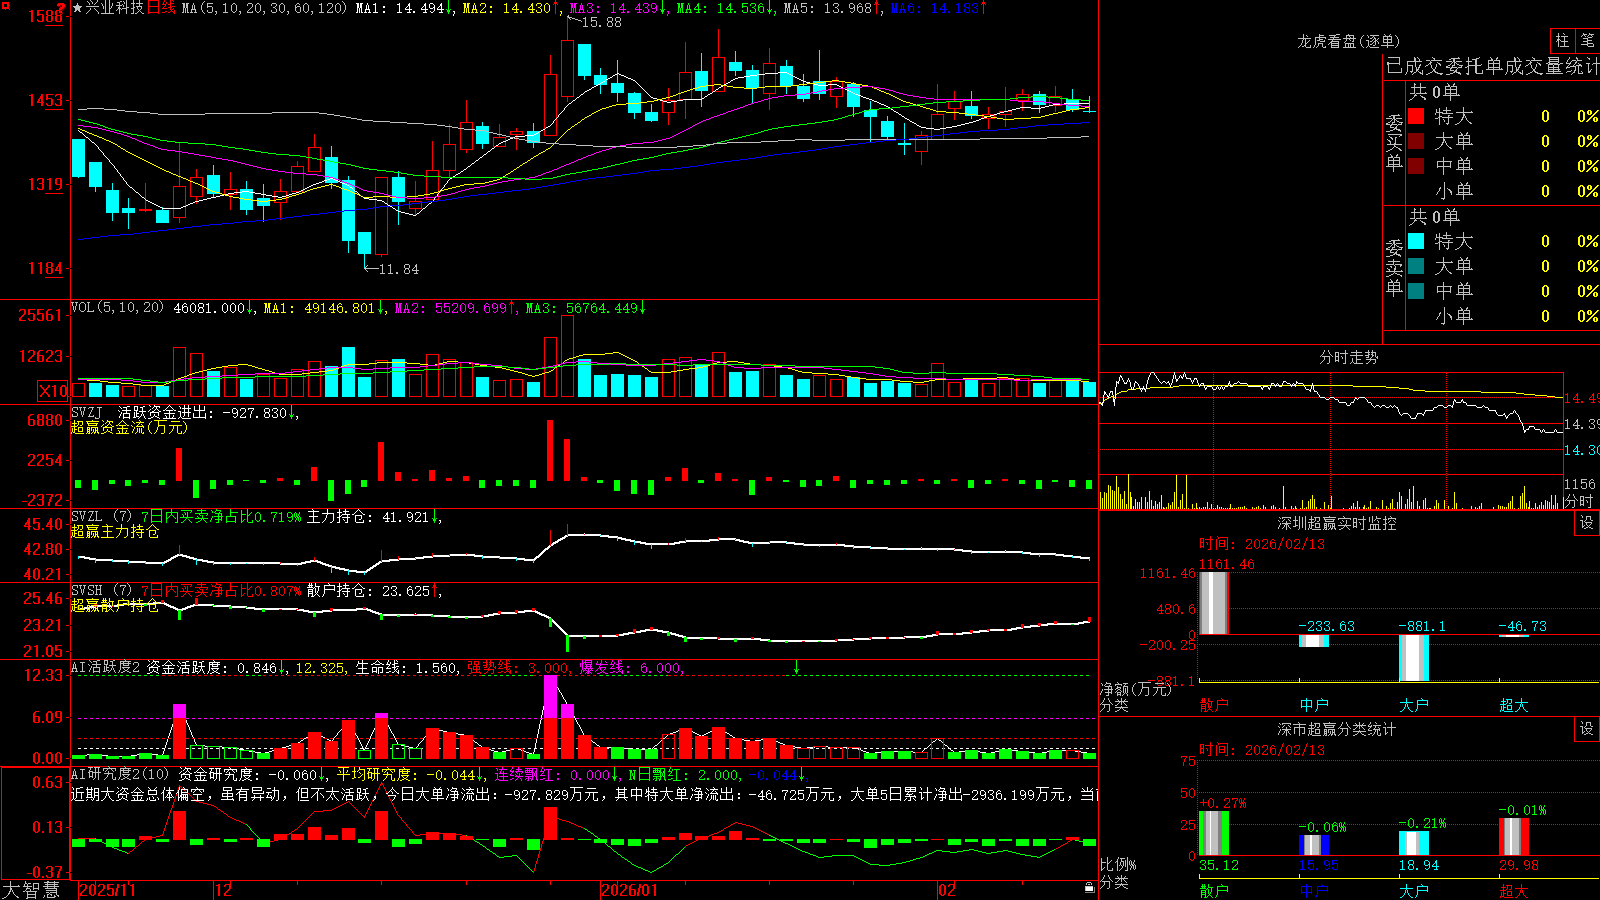The image size is (1600, 900).
Task: Click the 兴业科技 stock name
Action: coord(114,8)
